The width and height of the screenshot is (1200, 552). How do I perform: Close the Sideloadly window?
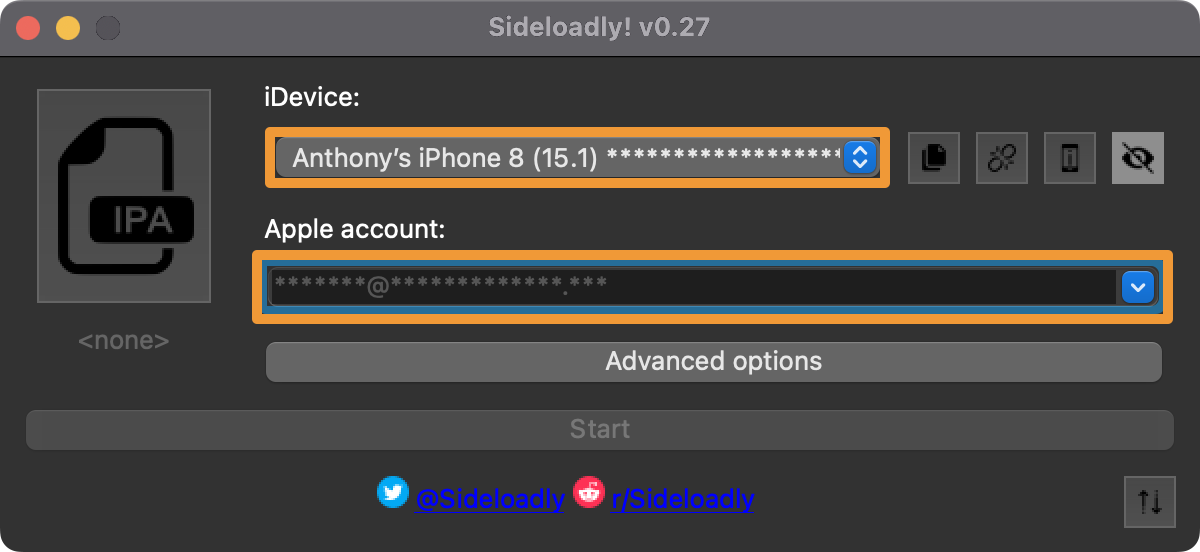[28, 28]
